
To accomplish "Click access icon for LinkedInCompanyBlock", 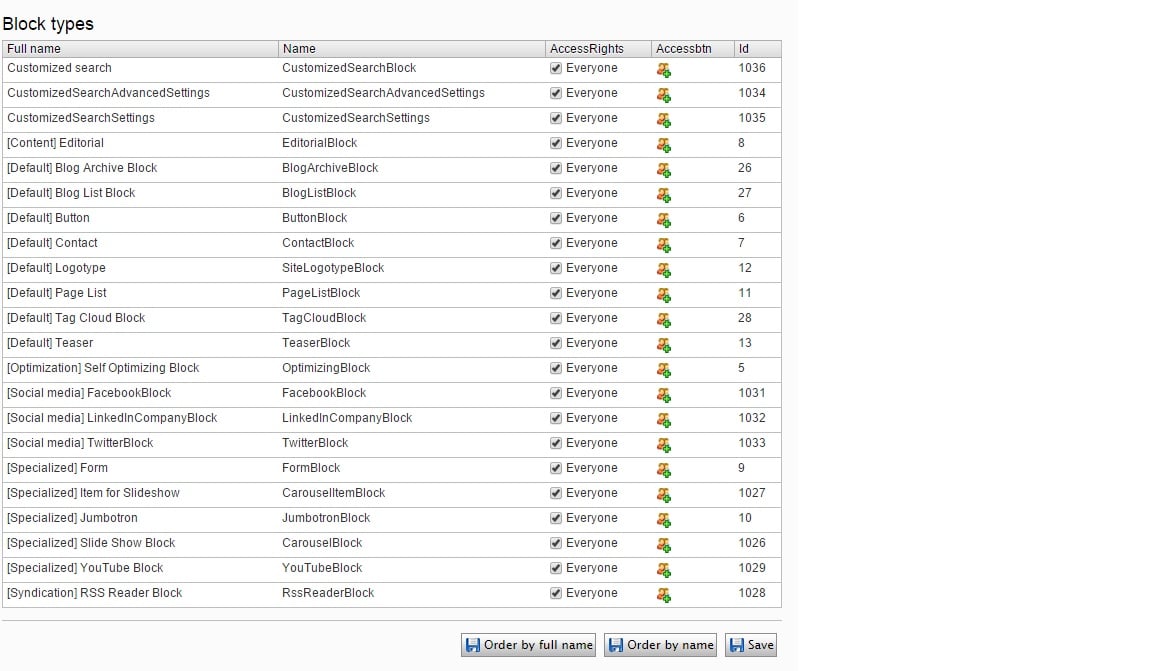I will pyautogui.click(x=663, y=420).
